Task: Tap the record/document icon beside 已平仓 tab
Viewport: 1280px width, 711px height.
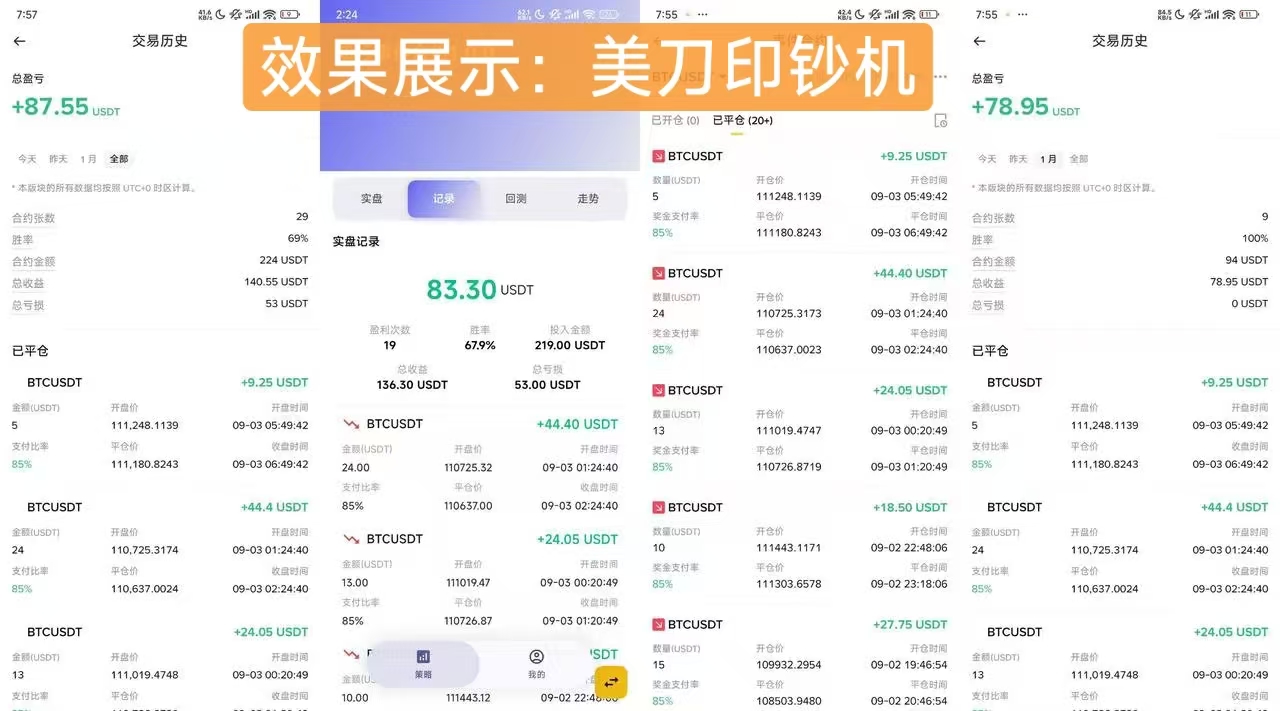Action: [939, 120]
